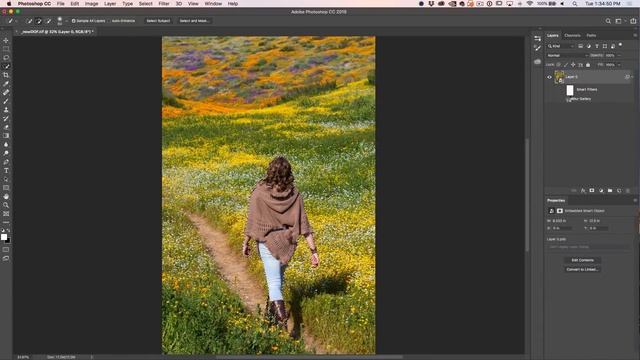Select the Crop tool

tap(6, 75)
